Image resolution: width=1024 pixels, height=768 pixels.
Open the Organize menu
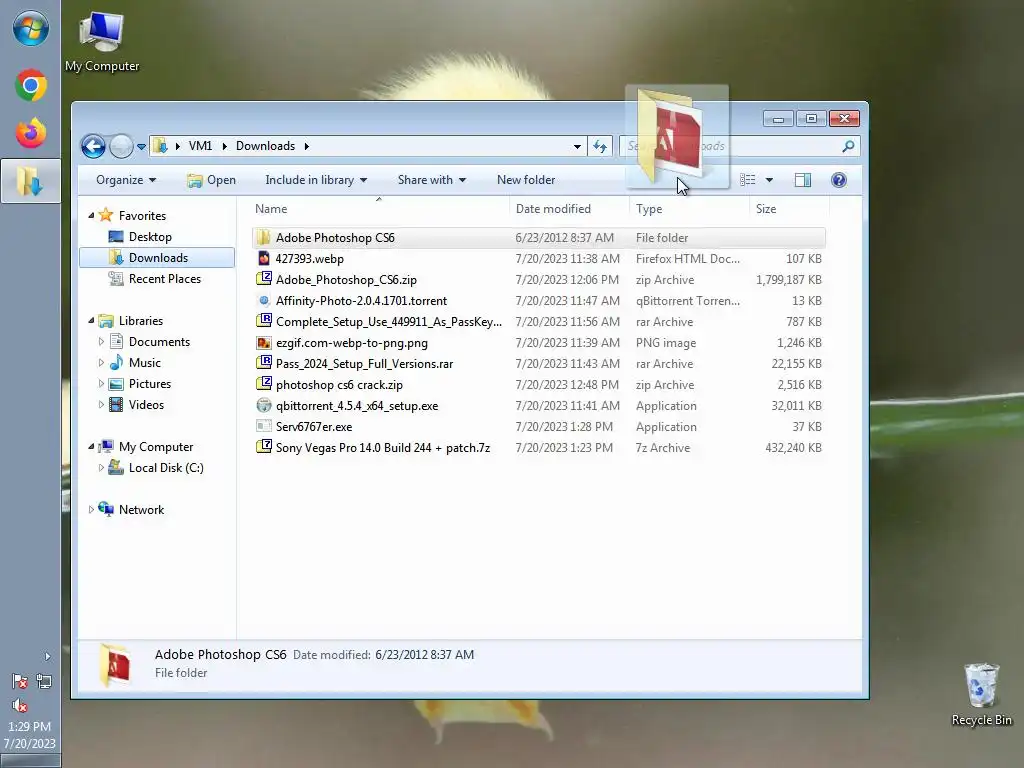click(126, 180)
